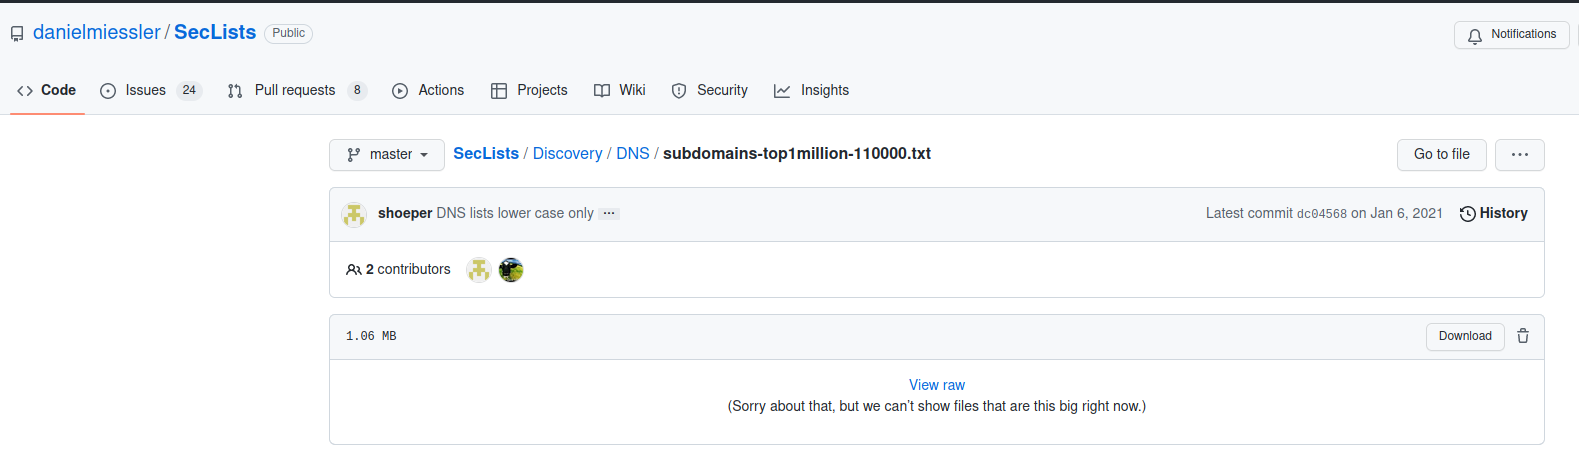Open the Projects tab
Screen dimensions: 1579x462
click(529, 90)
